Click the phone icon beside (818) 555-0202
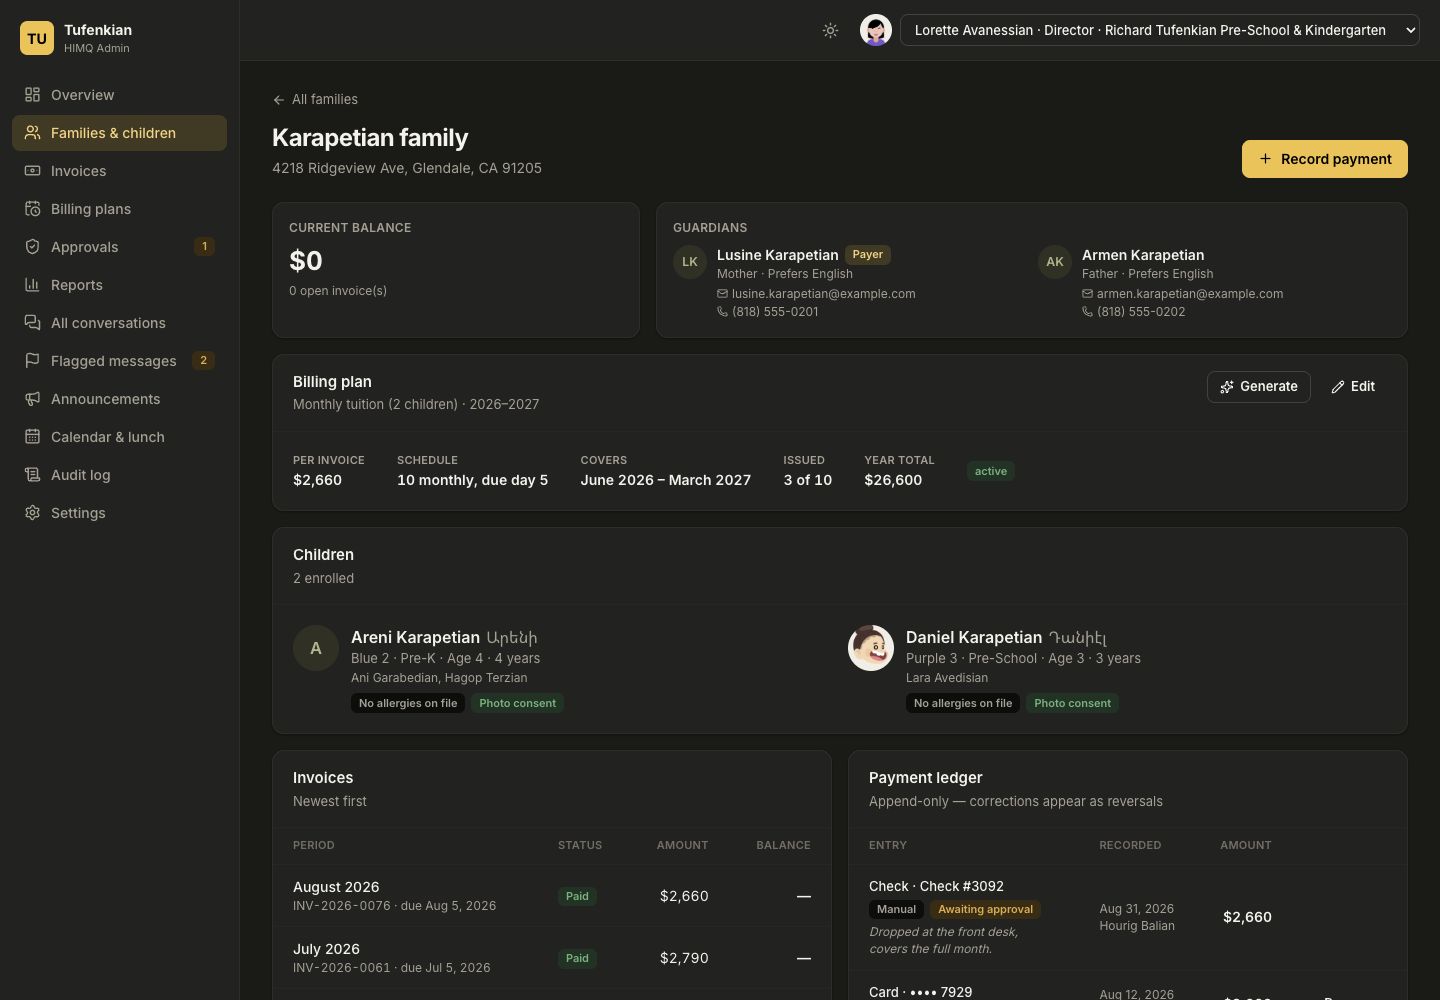This screenshot has height=1000, width=1440. point(1087,312)
